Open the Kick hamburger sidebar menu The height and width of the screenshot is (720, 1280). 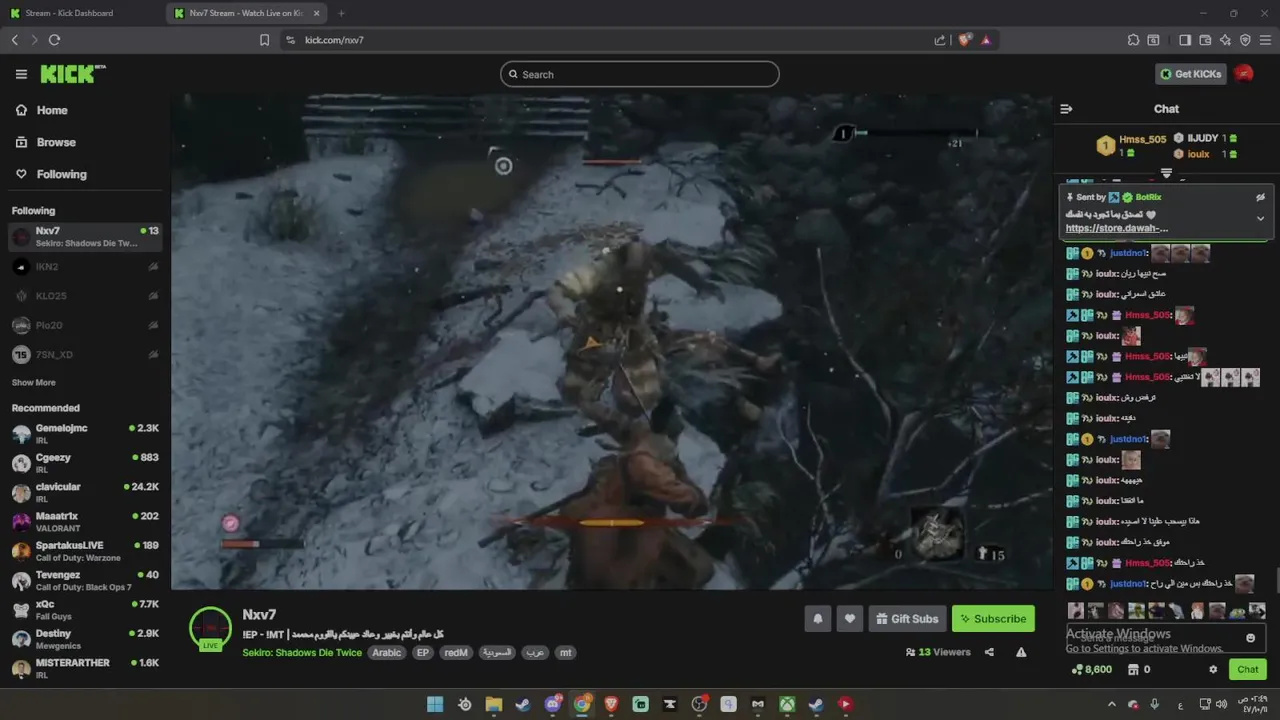point(21,74)
